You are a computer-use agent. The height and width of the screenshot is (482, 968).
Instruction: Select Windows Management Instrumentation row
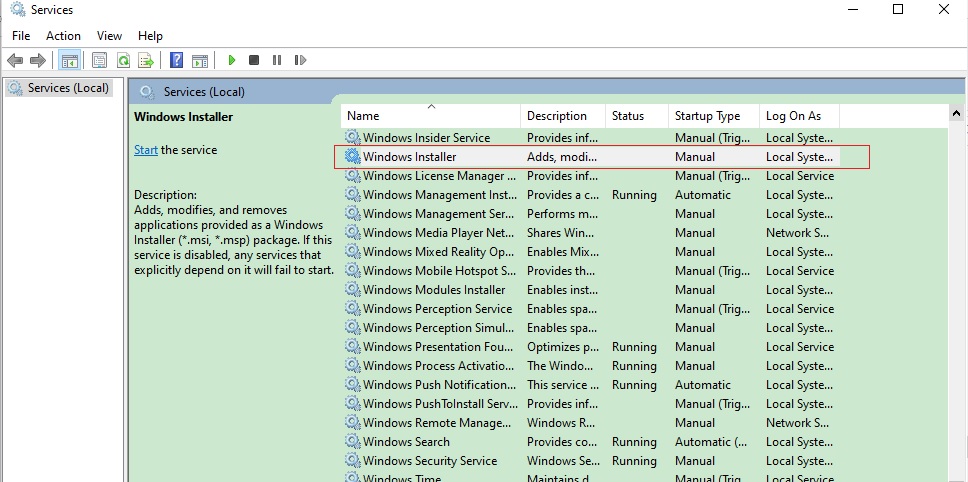[x=590, y=195]
